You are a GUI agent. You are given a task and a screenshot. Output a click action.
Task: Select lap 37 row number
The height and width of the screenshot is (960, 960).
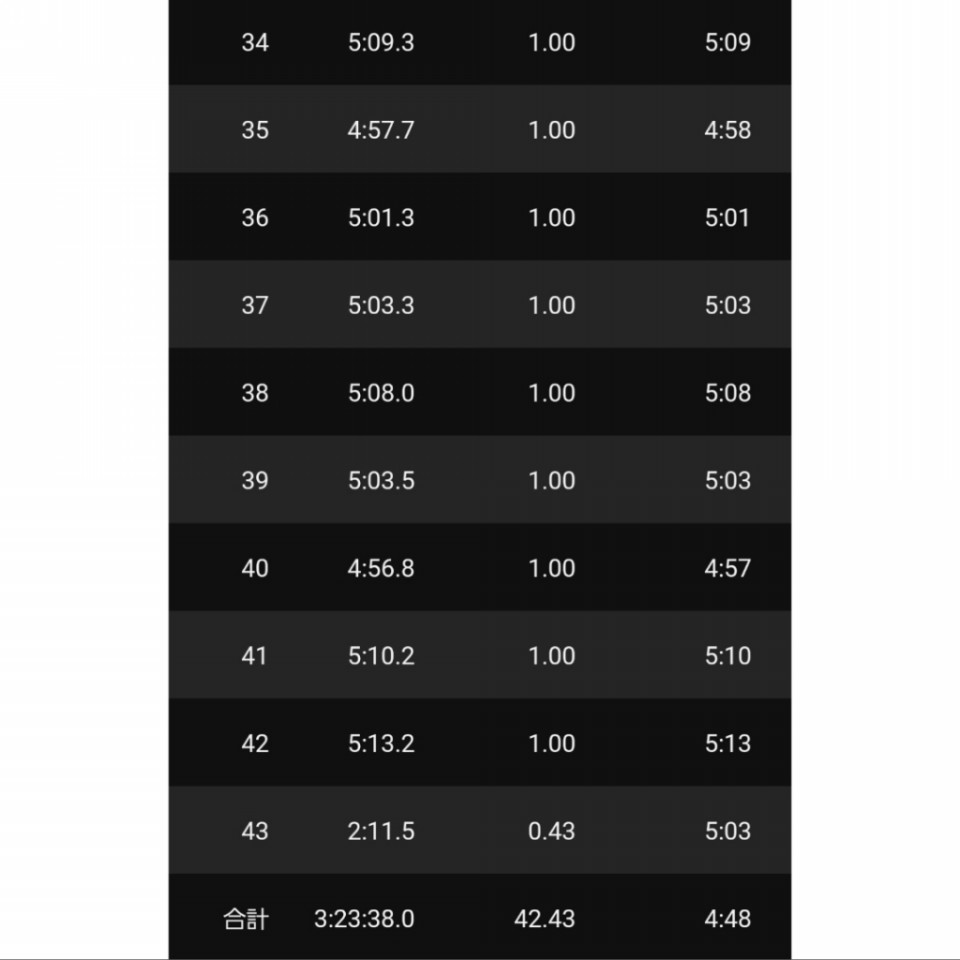point(255,306)
